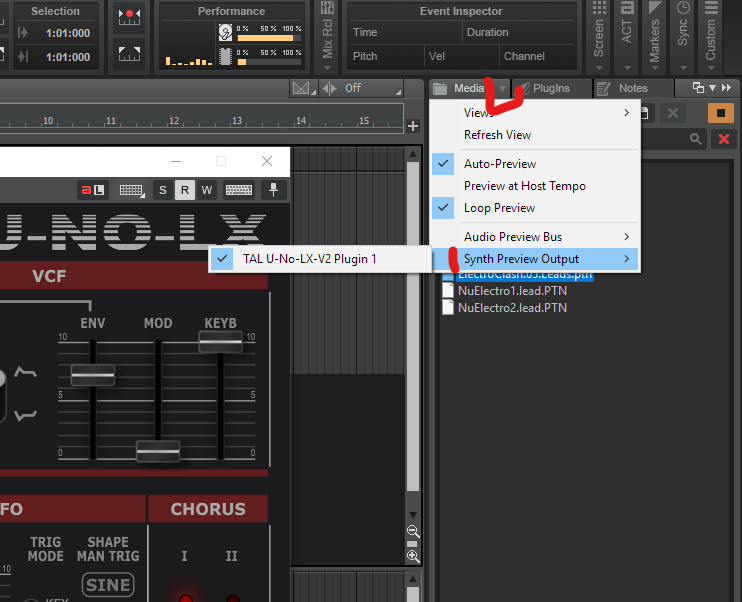Enable Preview at Host Tempo
Screen dimensions: 742x602
click(535, 186)
